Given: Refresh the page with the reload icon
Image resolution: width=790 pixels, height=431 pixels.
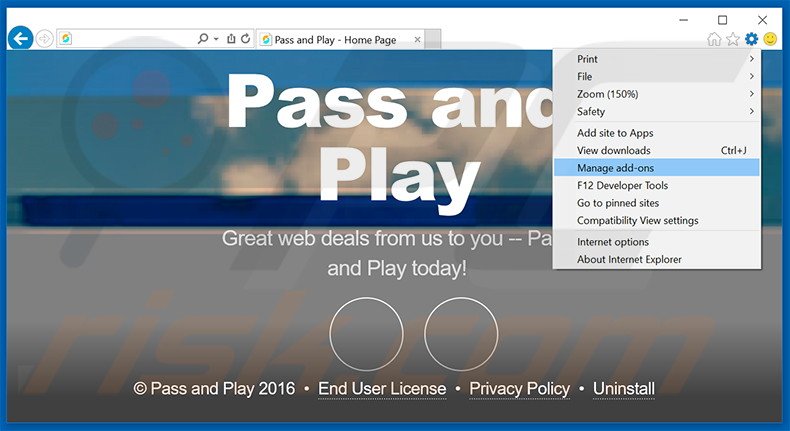Looking at the screenshot, I should pyautogui.click(x=245, y=38).
